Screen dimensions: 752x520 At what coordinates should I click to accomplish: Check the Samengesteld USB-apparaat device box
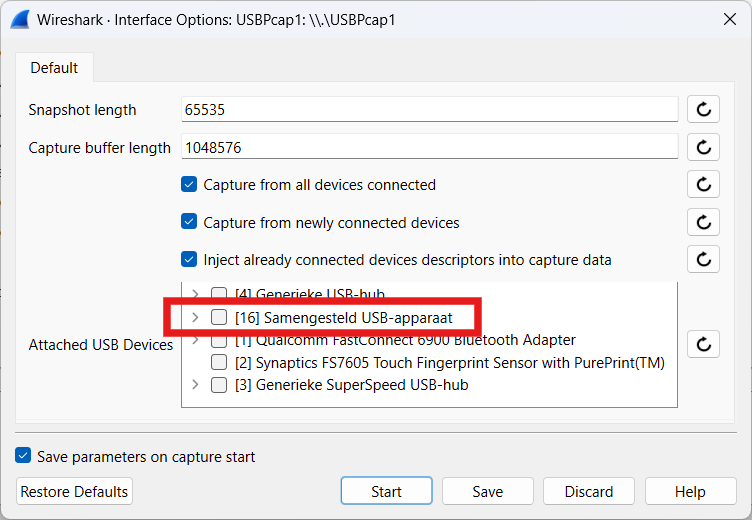219,318
